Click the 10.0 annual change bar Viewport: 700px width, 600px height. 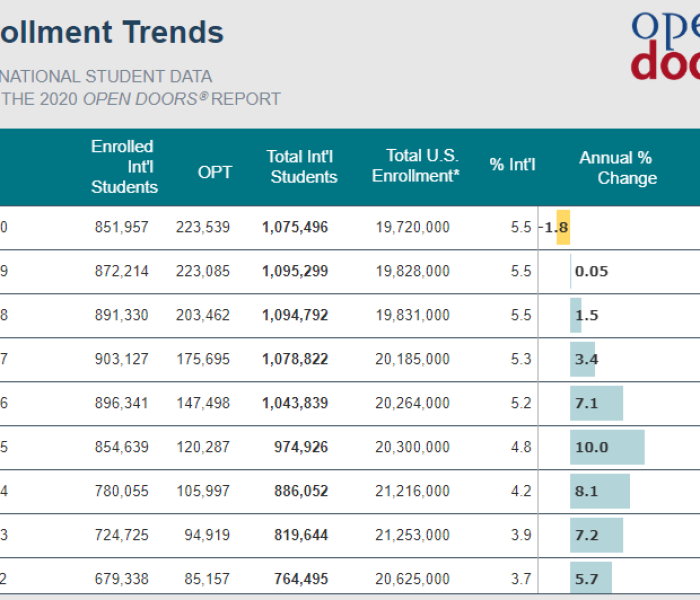[x=607, y=447]
